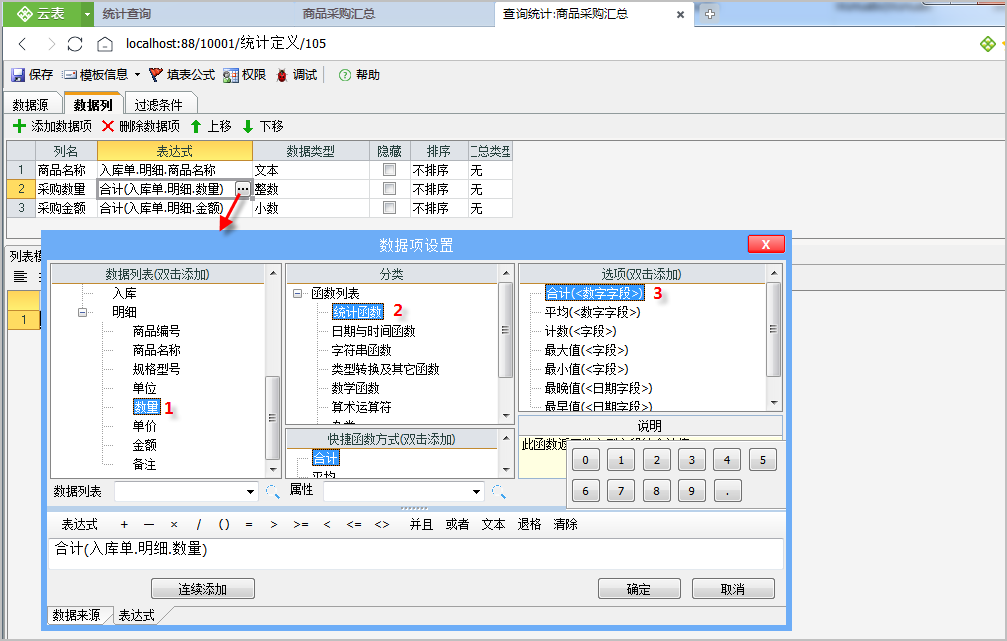Select 数量 in the data list tree

coord(146,407)
